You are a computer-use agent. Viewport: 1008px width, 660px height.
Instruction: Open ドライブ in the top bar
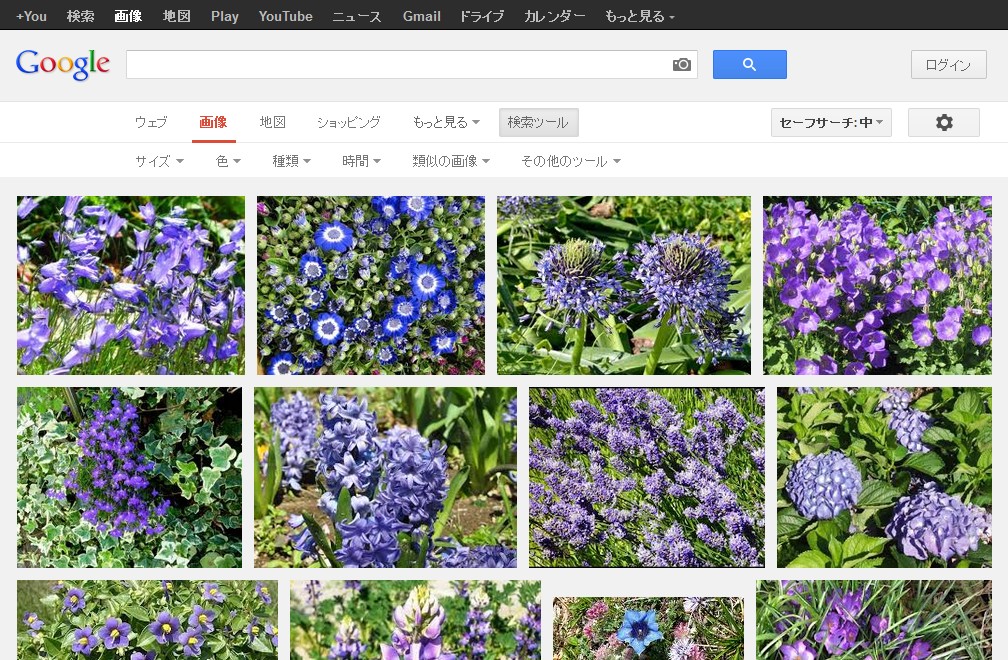click(x=482, y=16)
